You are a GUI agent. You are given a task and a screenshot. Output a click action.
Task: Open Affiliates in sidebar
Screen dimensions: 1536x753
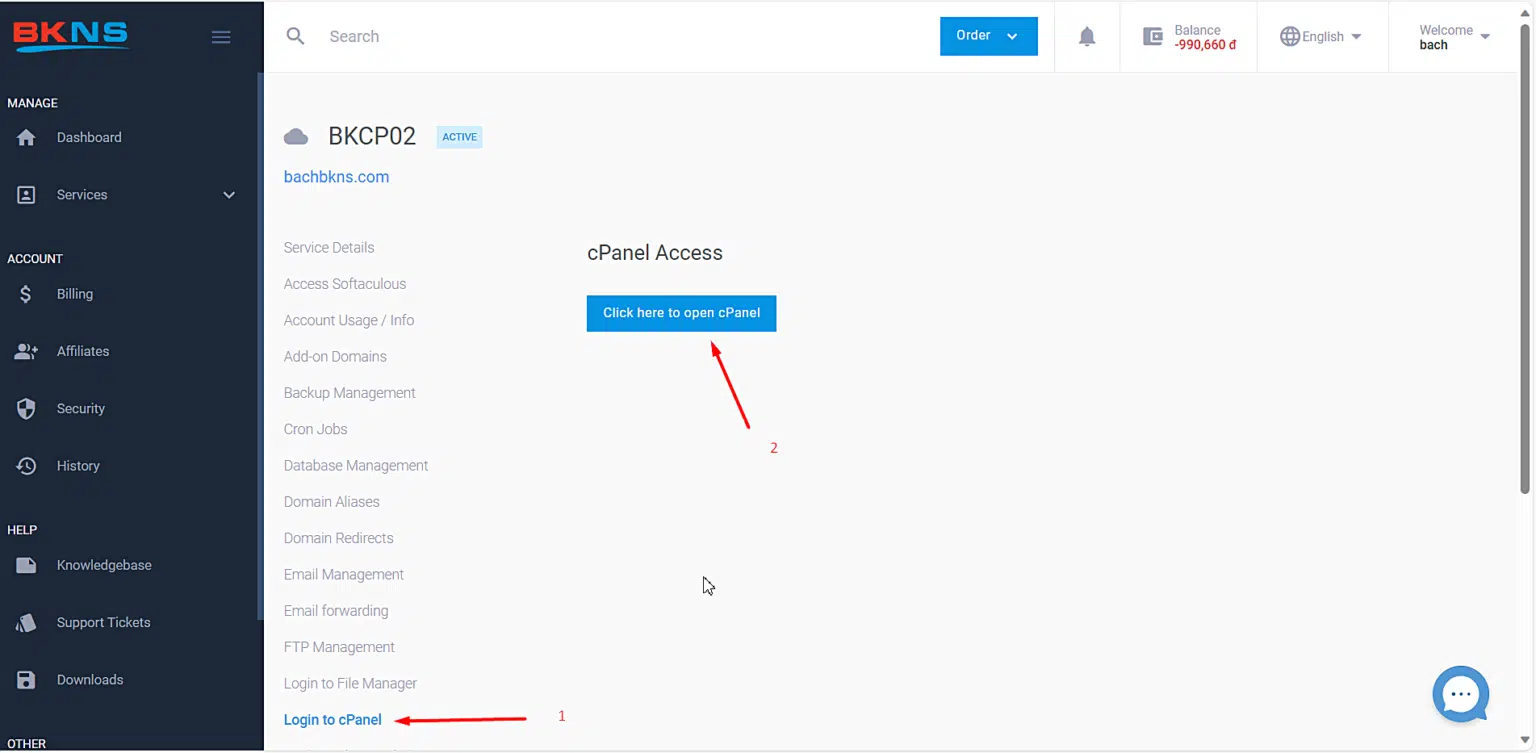coord(83,352)
